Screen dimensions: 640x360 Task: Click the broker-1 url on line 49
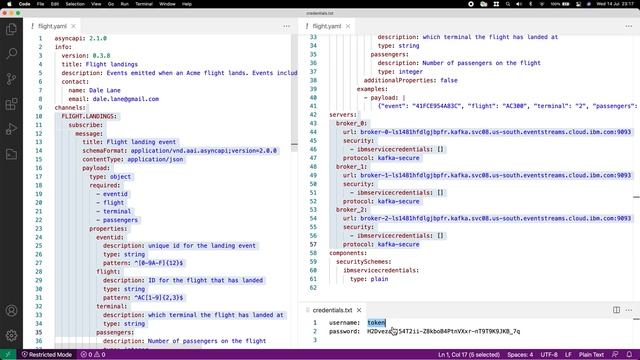tap(496, 175)
